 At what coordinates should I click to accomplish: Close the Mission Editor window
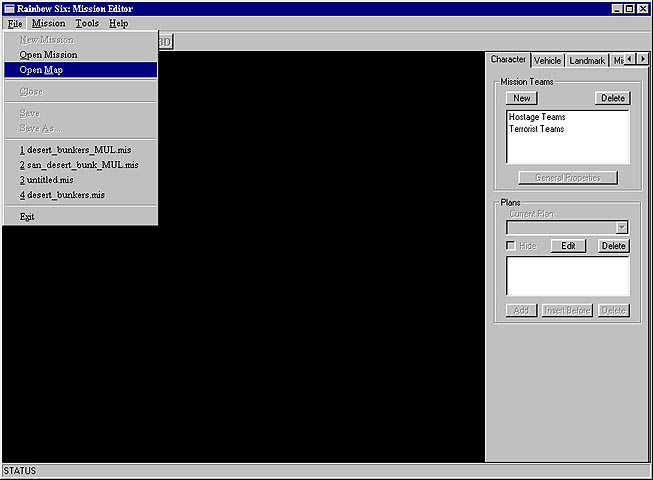click(x=643, y=8)
